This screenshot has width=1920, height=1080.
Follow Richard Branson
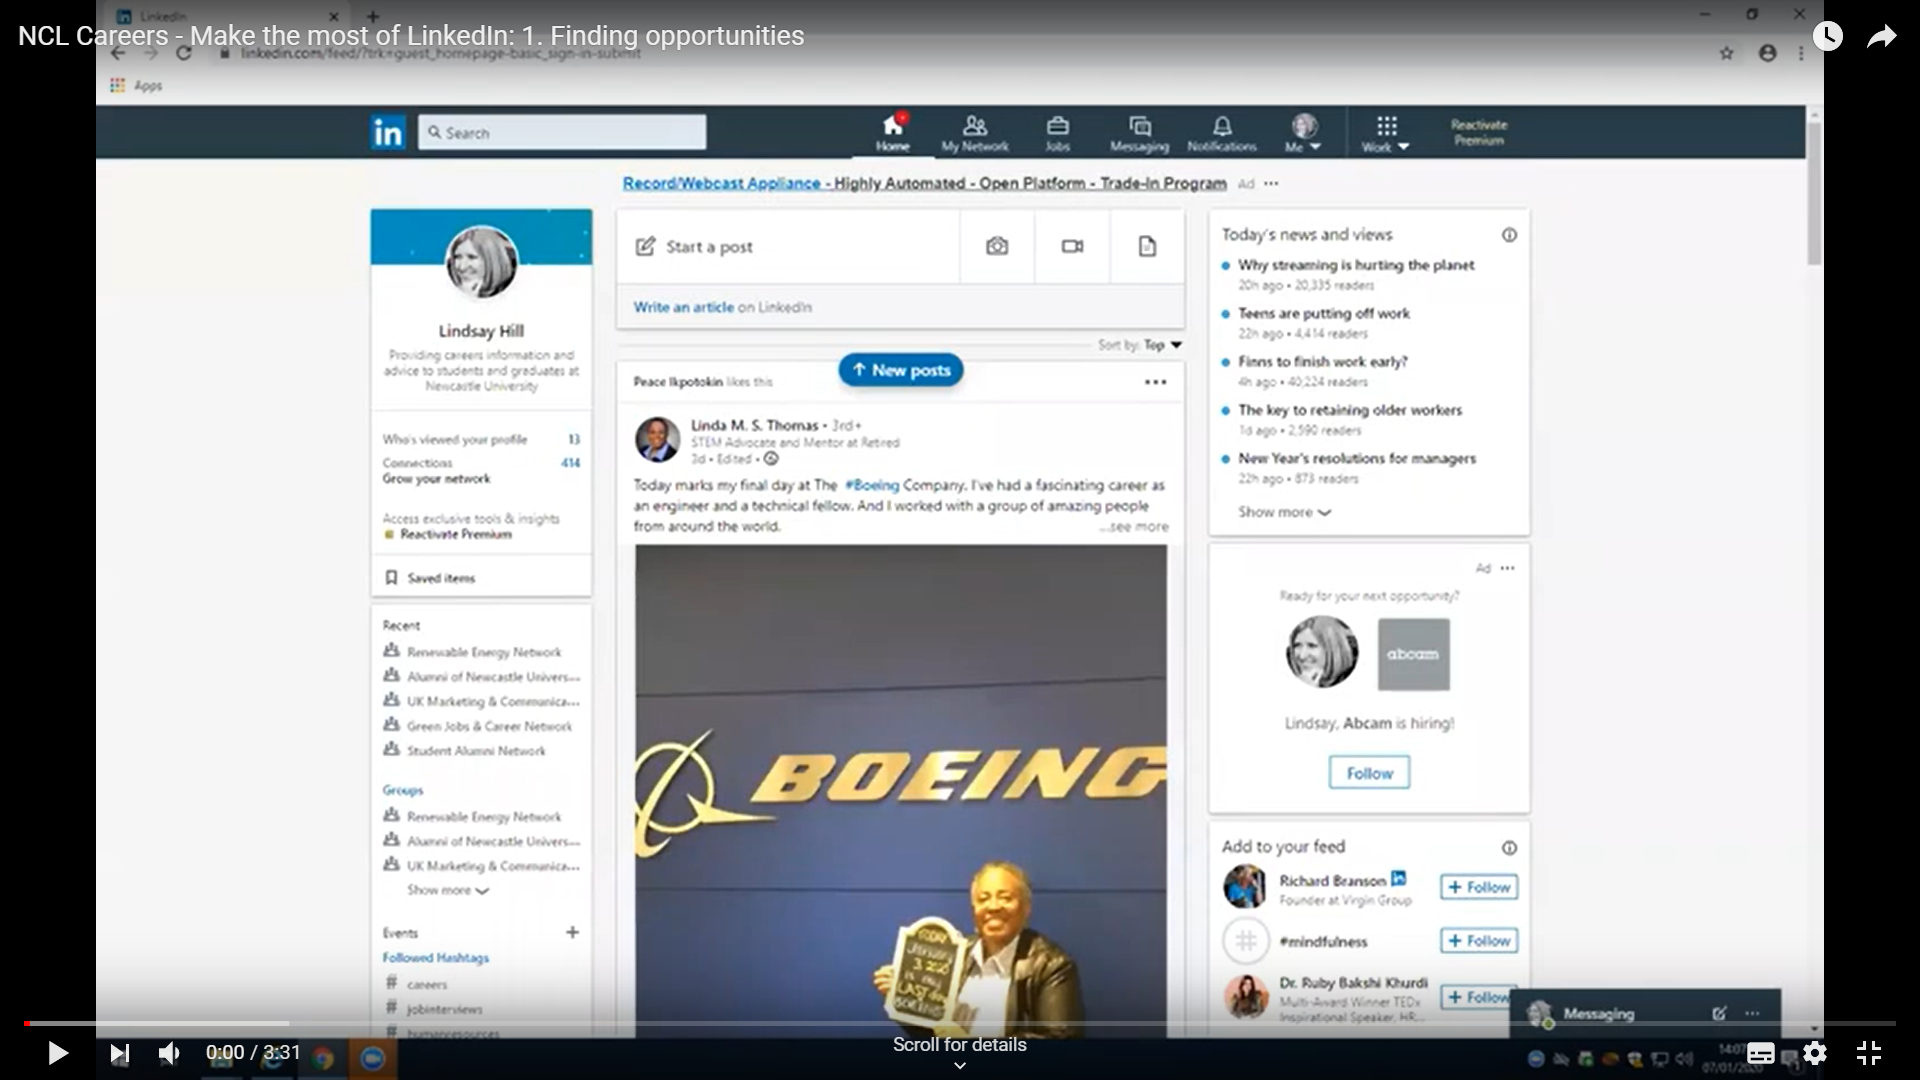pyautogui.click(x=1478, y=887)
